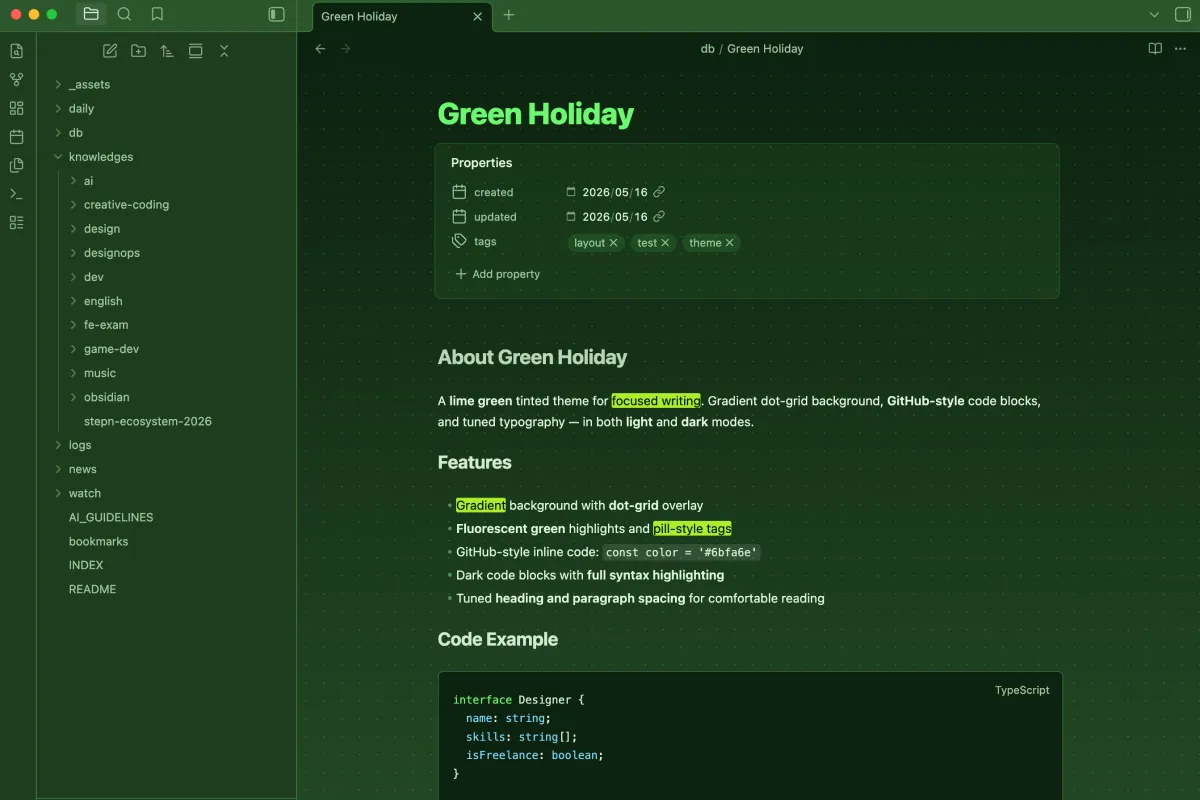Click the About Green Holiday heading
Image resolution: width=1200 pixels, height=800 pixels.
(532, 357)
